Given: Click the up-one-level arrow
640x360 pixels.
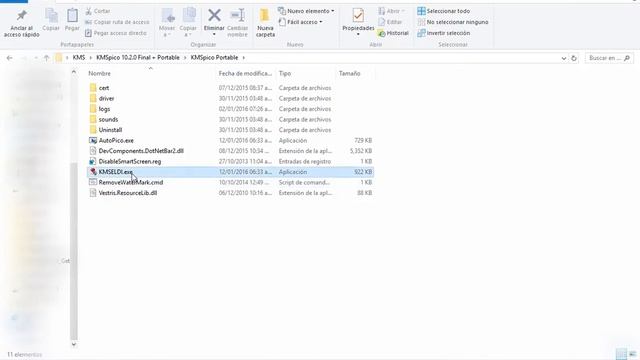Looking at the screenshot, I should [47, 58].
